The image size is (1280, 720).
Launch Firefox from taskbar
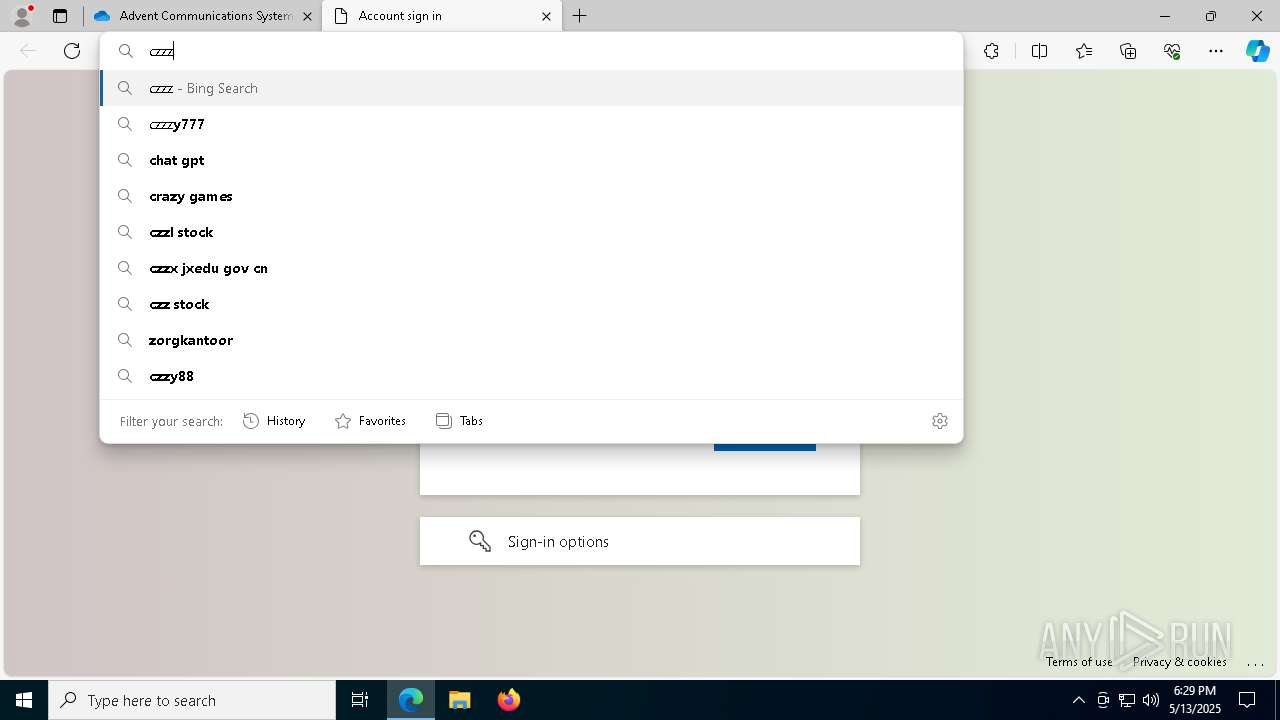pyautogui.click(x=508, y=700)
